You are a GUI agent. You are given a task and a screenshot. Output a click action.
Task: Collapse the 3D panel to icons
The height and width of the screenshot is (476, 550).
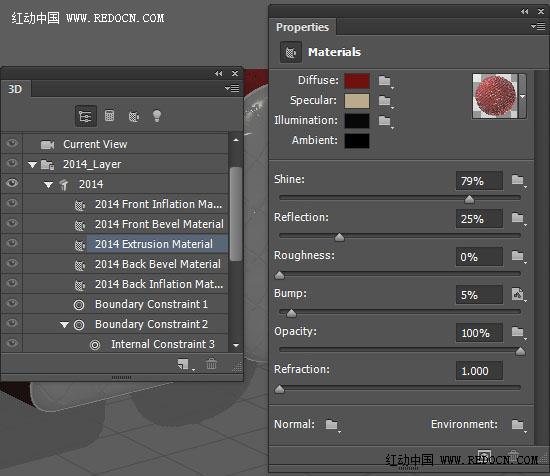coord(219,73)
